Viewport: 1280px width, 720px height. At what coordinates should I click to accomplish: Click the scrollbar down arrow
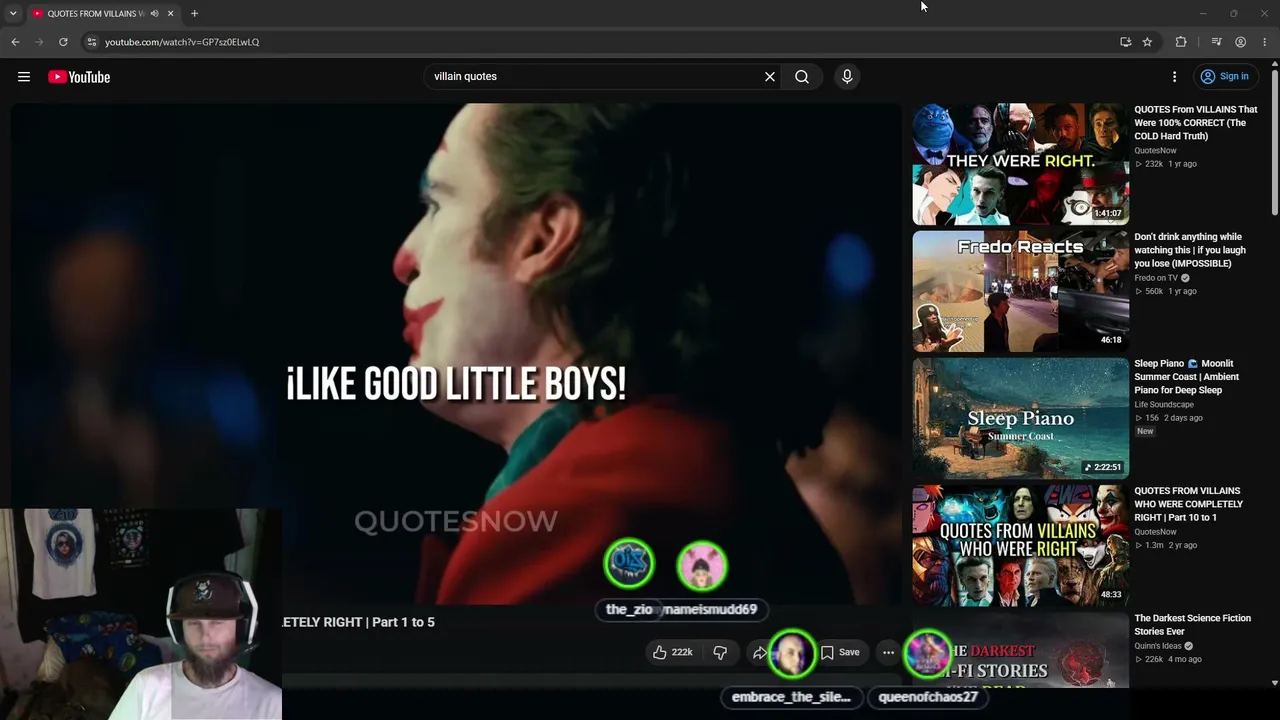pos(1274,683)
